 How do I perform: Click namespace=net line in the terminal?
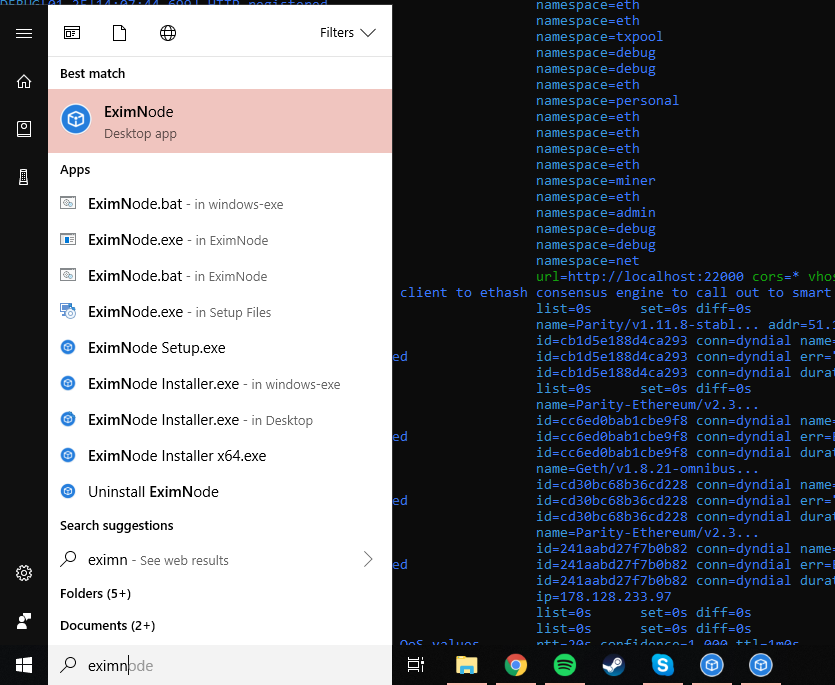coord(587,260)
